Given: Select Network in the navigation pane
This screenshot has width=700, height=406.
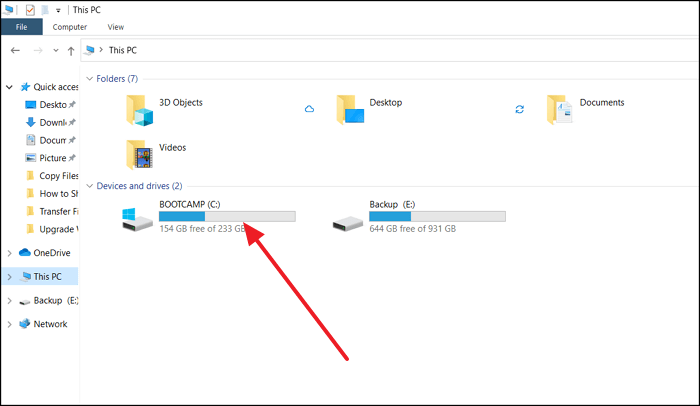Looking at the screenshot, I should coord(50,324).
